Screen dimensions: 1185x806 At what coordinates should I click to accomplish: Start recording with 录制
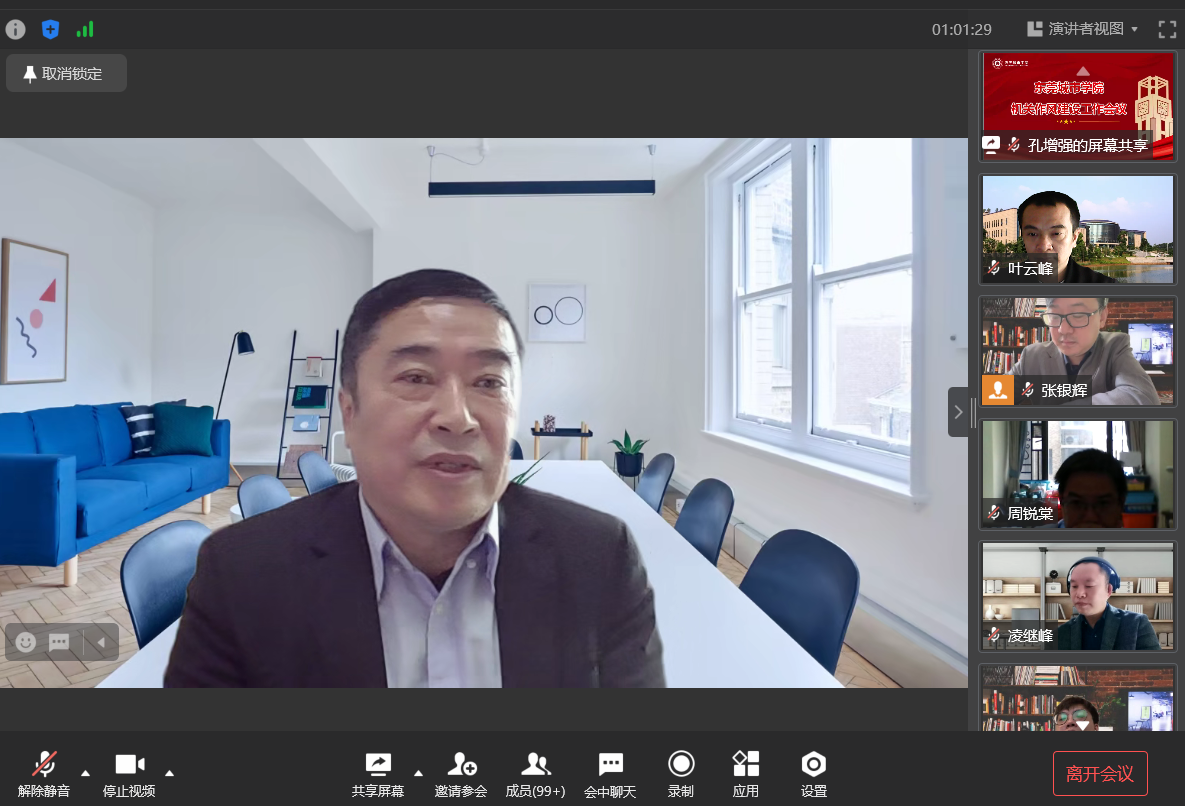click(x=681, y=773)
